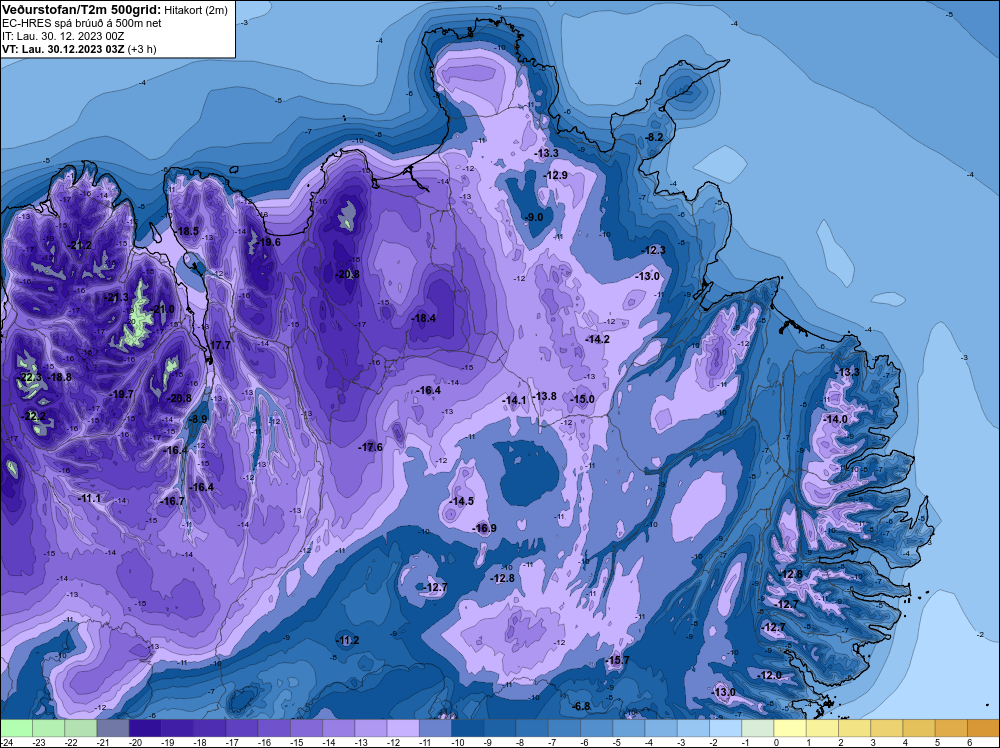Pick the -16 legend color swatch
Image resolution: width=1000 pixels, height=748 pixels.
click(274, 728)
